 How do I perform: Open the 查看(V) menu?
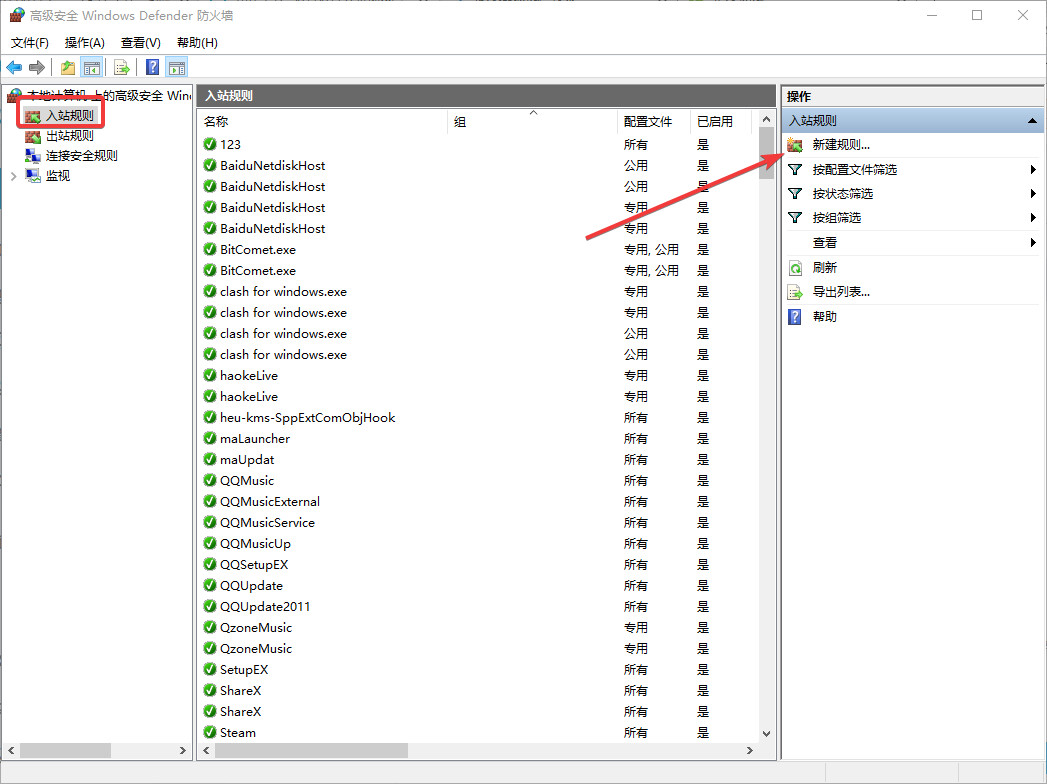(140, 43)
